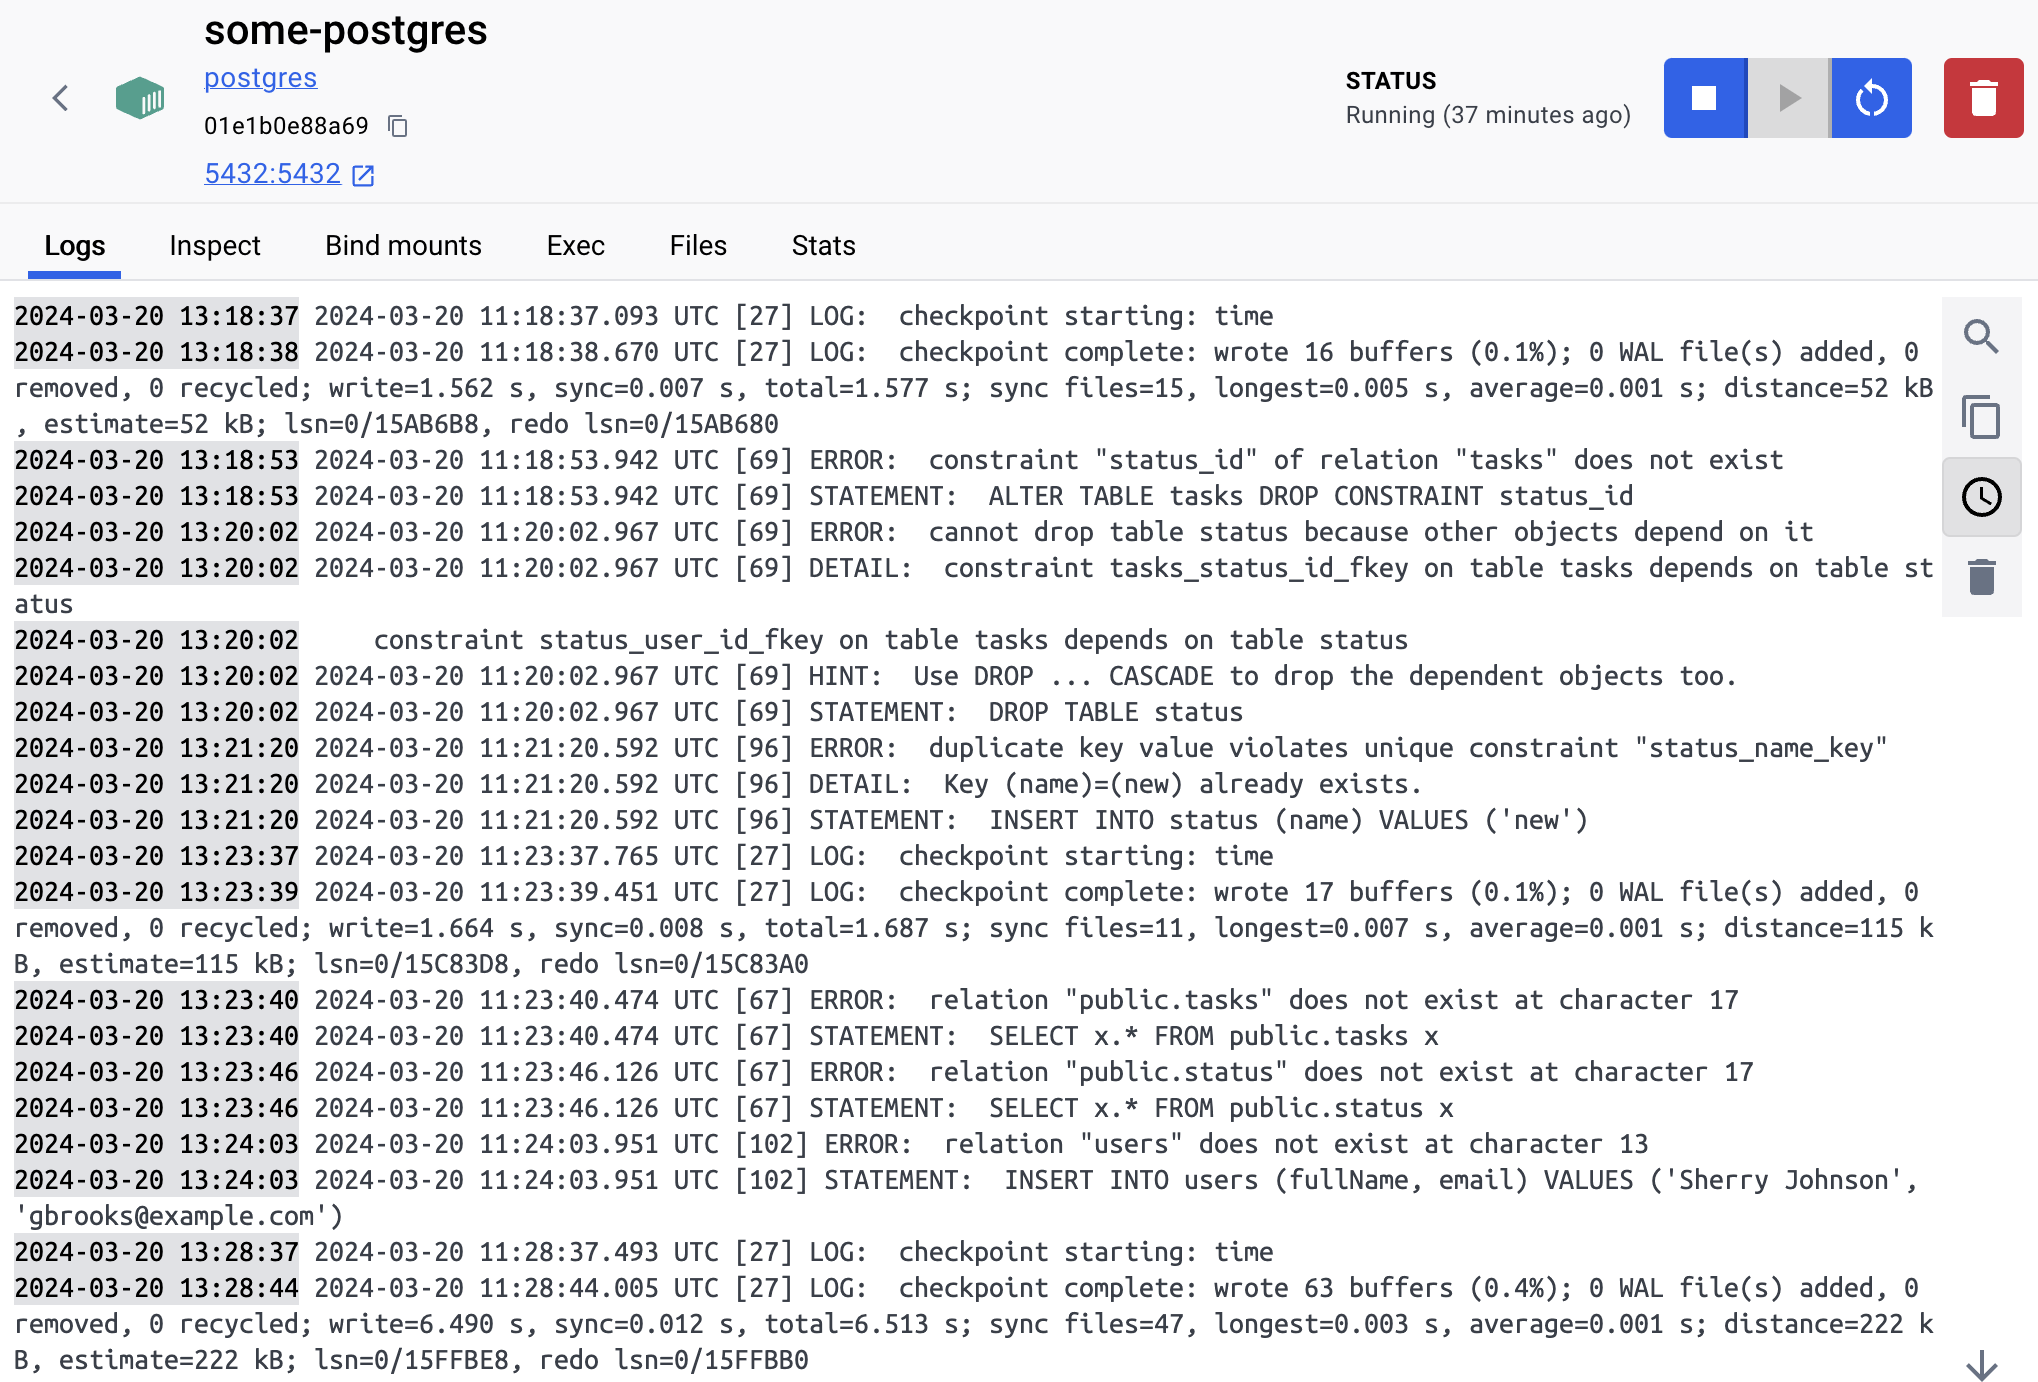Open the Bind mounts tab
2038x1382 pixels.
pyautogui.click(x=403, y=246)
